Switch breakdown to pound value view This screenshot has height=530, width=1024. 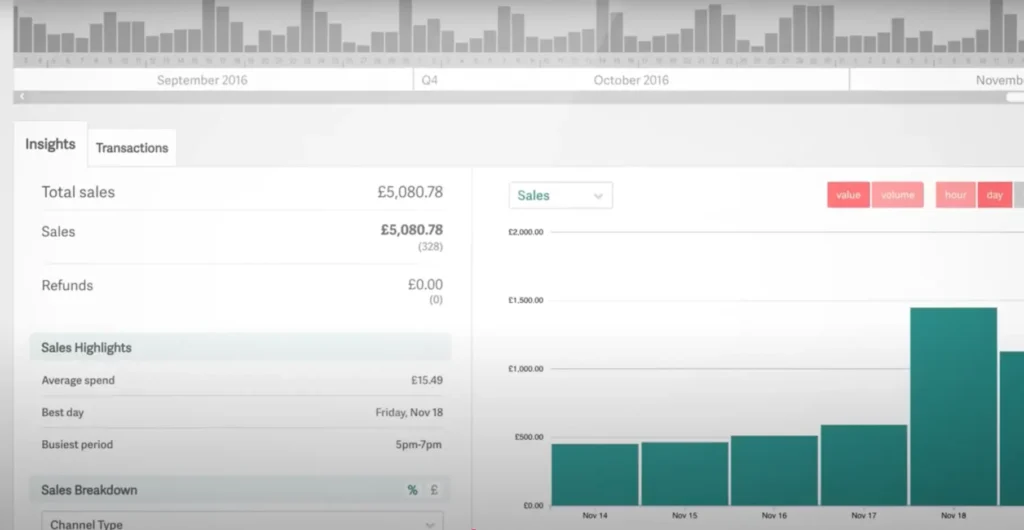[434, 490]
